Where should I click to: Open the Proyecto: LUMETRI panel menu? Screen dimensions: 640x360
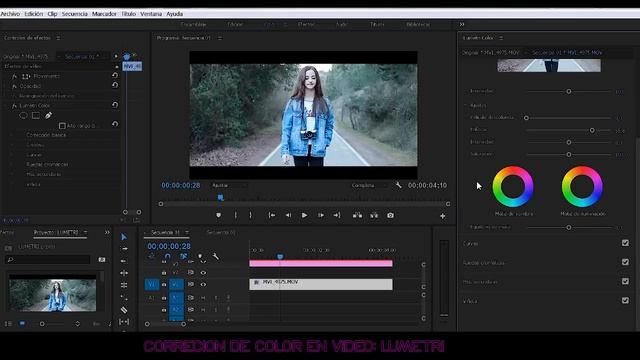(85, 232)
